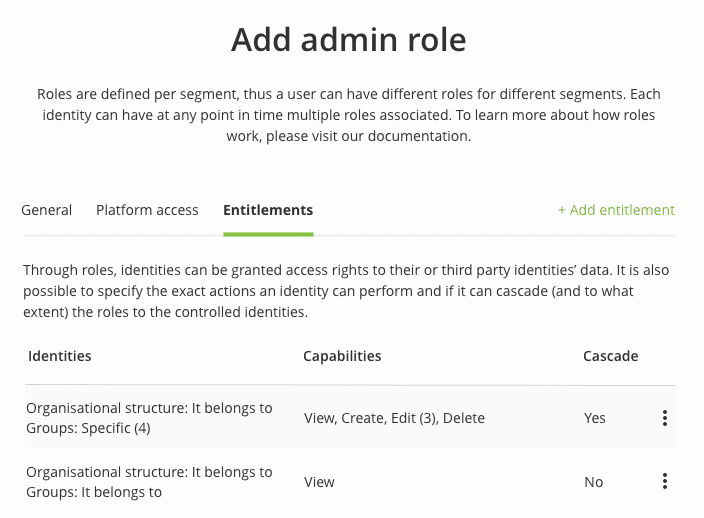Open the documentation link in intro text

[418, 136]
